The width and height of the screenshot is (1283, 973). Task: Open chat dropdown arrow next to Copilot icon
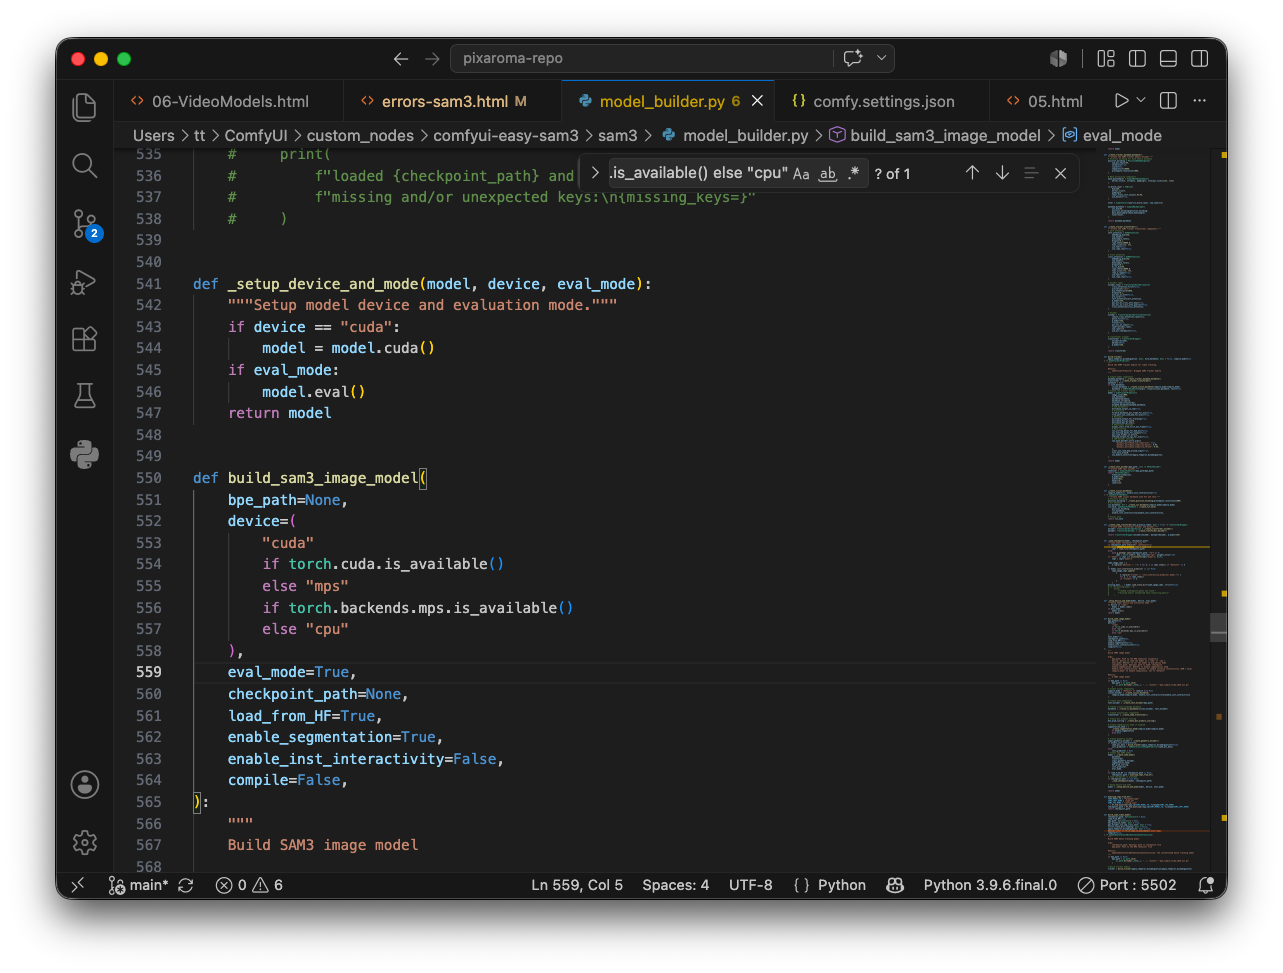882,58
